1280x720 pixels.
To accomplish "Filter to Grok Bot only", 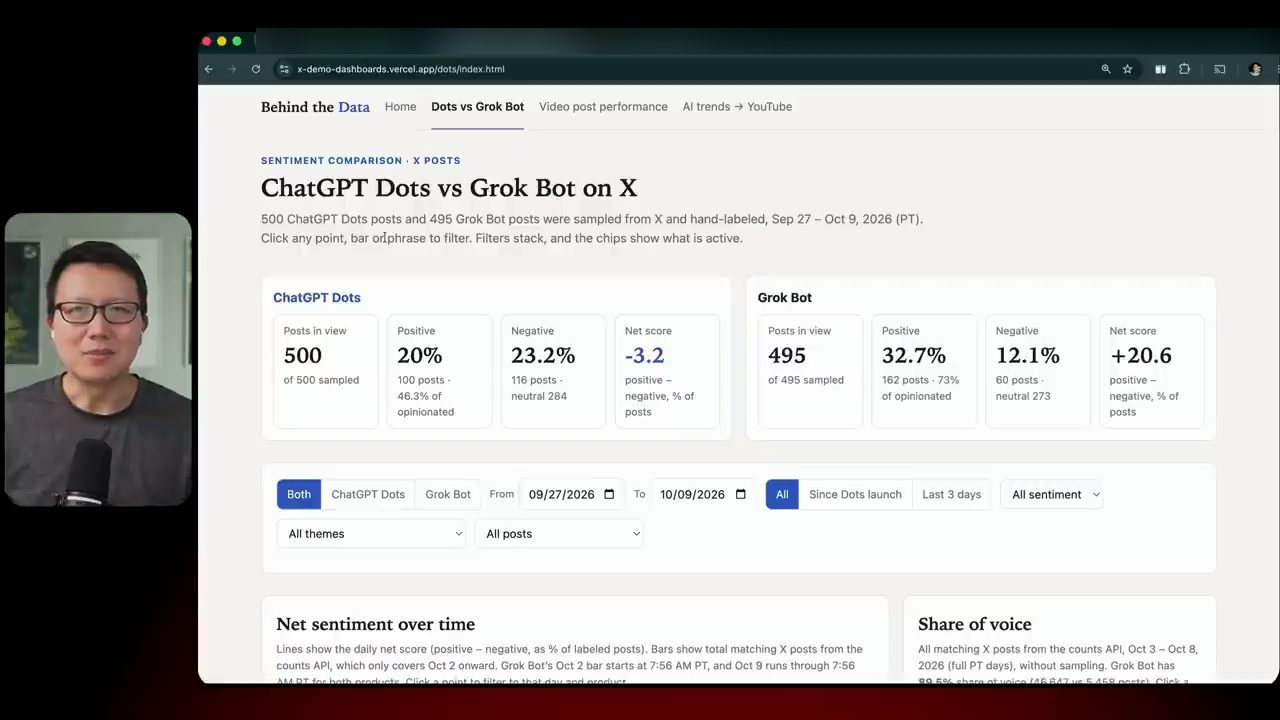I will click(x=448, y=494).
